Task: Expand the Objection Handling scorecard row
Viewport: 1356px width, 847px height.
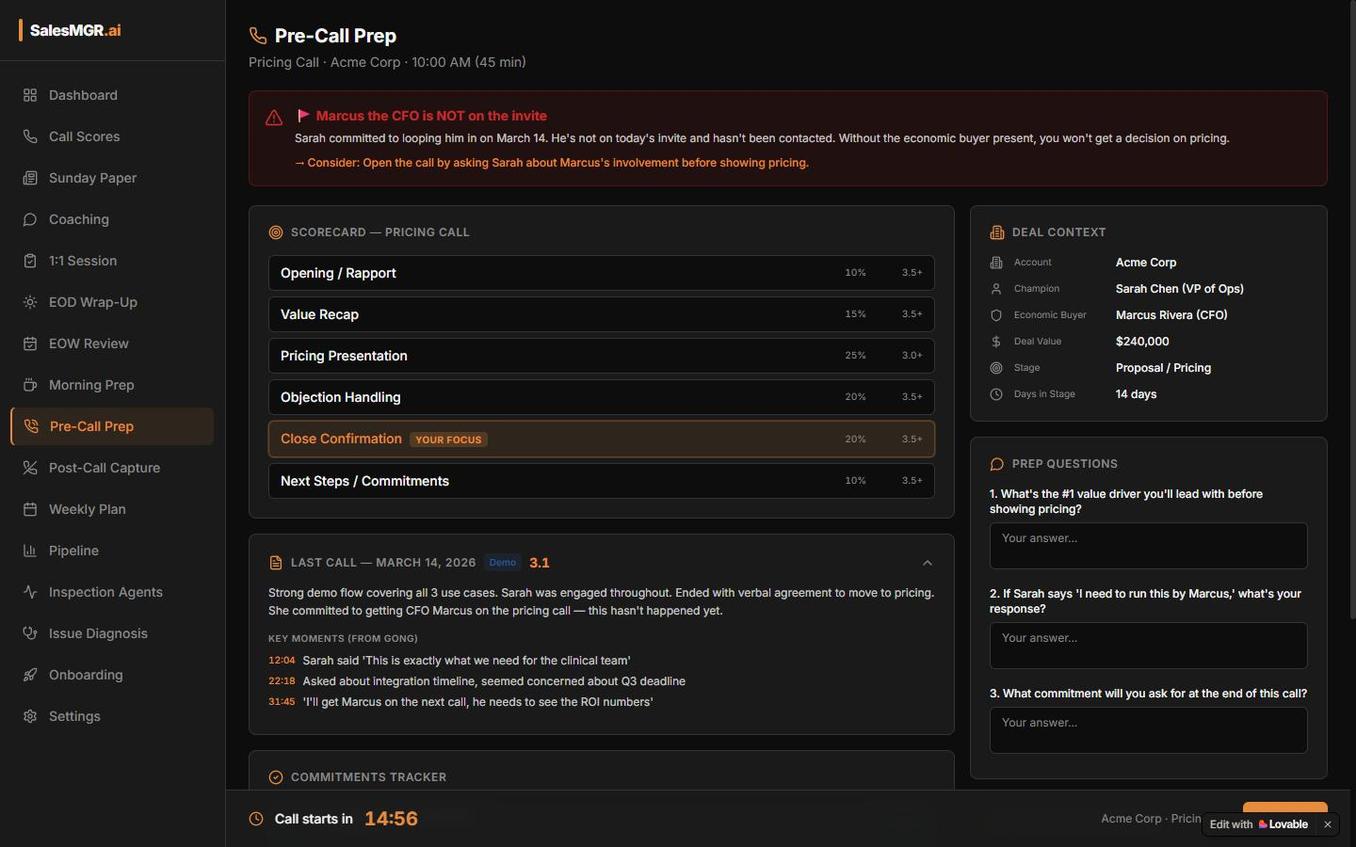Action: (x=601, y=397)
